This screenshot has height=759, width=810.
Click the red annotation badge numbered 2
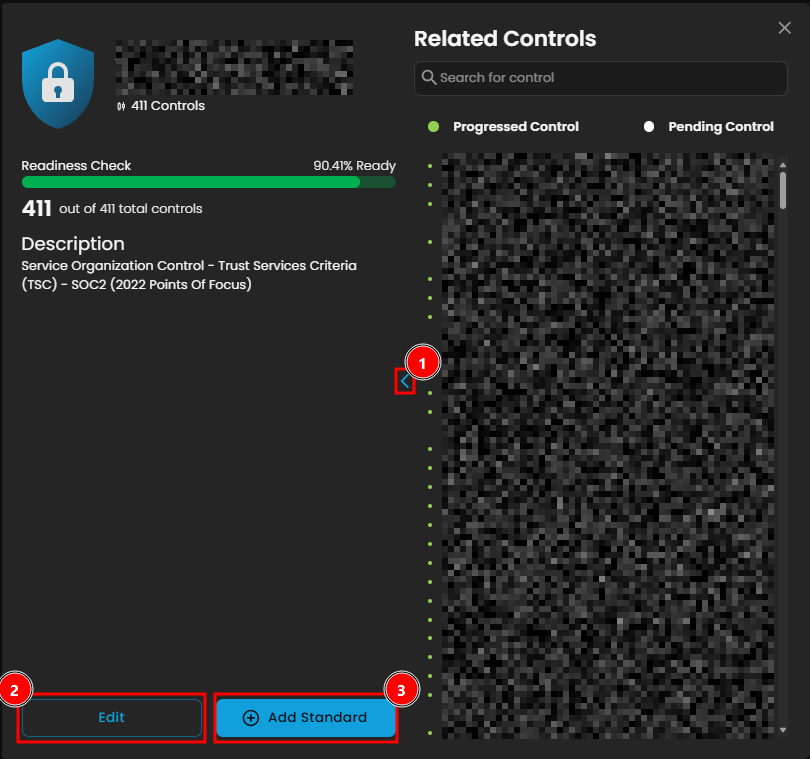tap(16, 689)
